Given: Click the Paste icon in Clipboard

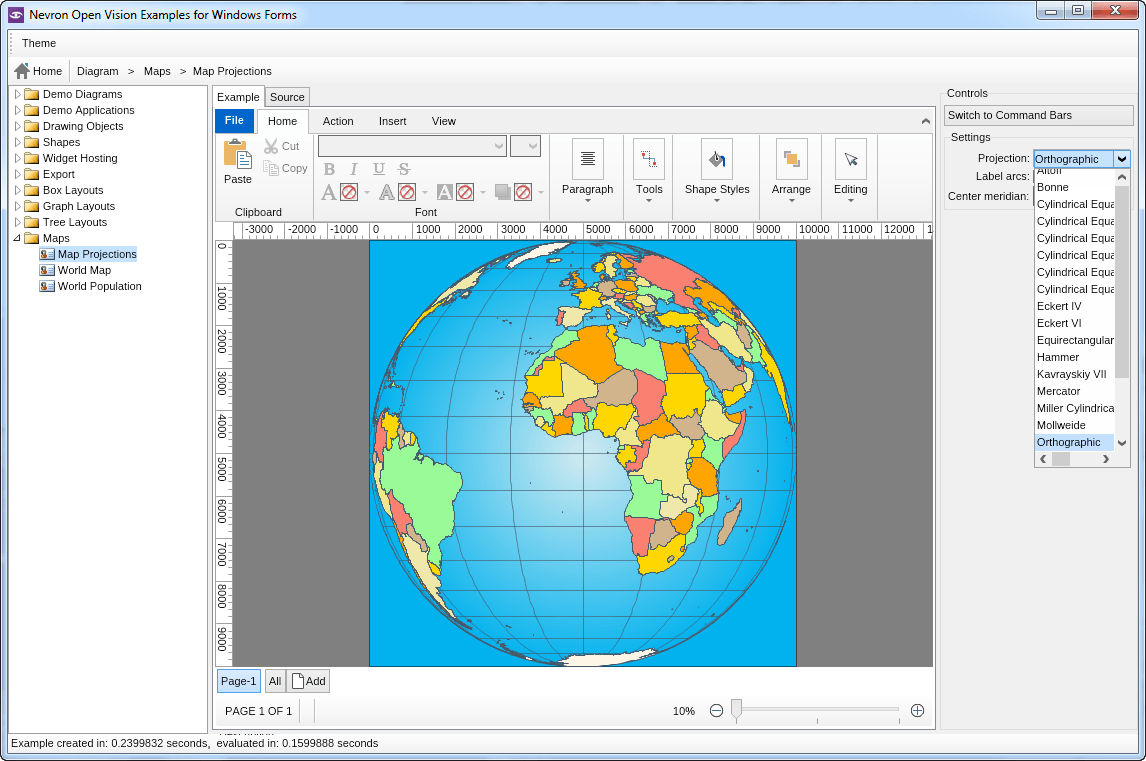Looking at the screenshot, I should [237, 156].
